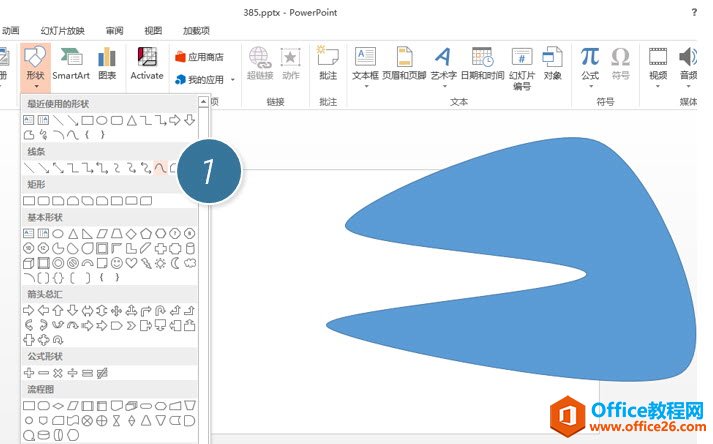Choose the lightning bolt shape
Image resolution: width=713 pixels, height=444 pixels.
click(x=146, y=263)
